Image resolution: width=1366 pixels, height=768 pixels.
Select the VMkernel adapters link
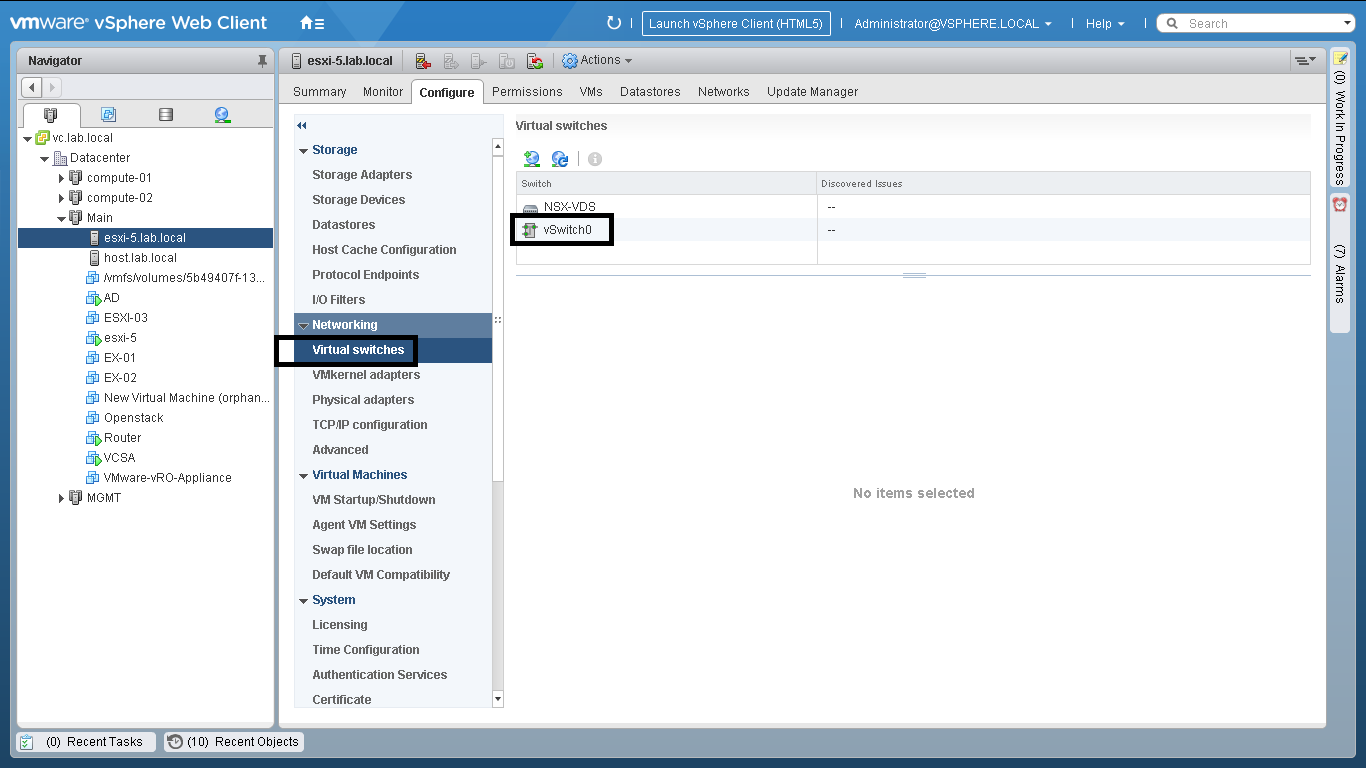[366, 375]
